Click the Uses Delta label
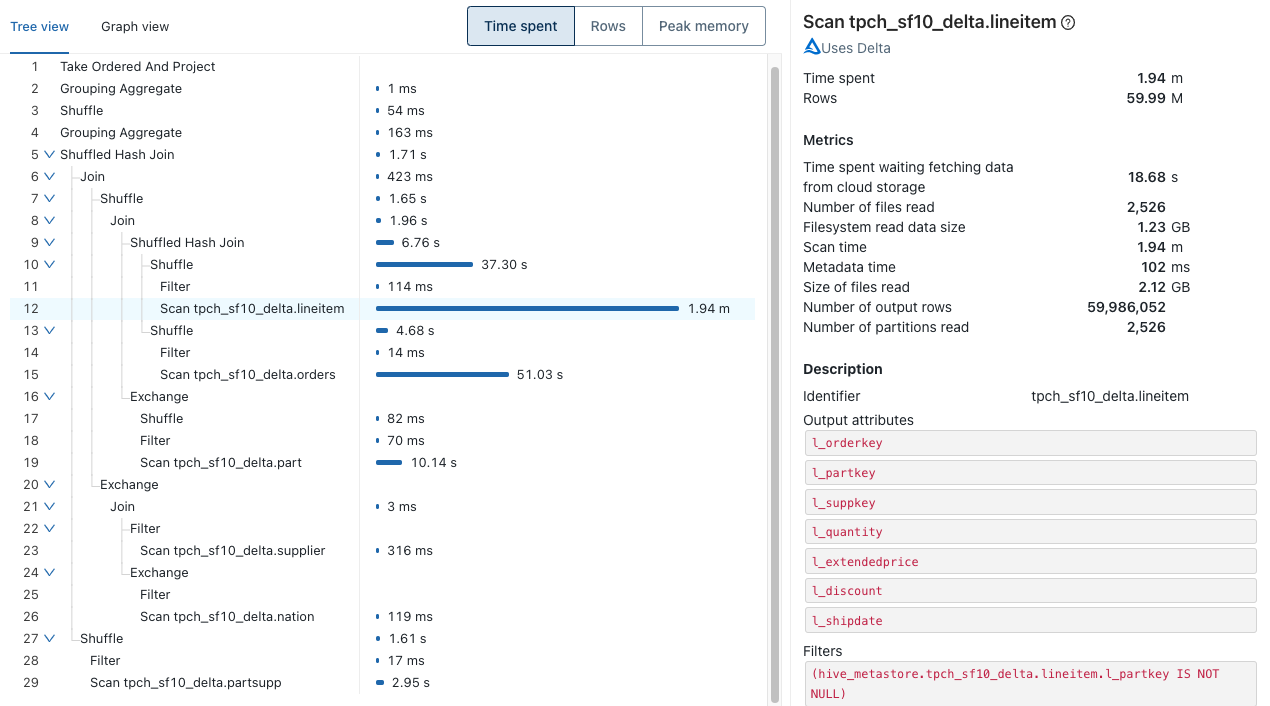The image size is (1270, 706). coord(855,48)
